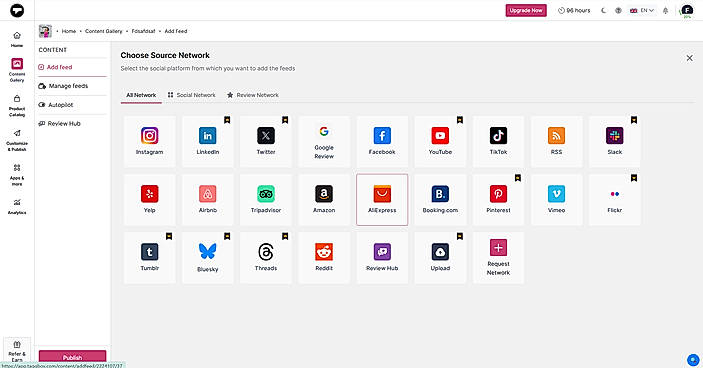Select the AliExpress network tile

(x=382, y=199)
